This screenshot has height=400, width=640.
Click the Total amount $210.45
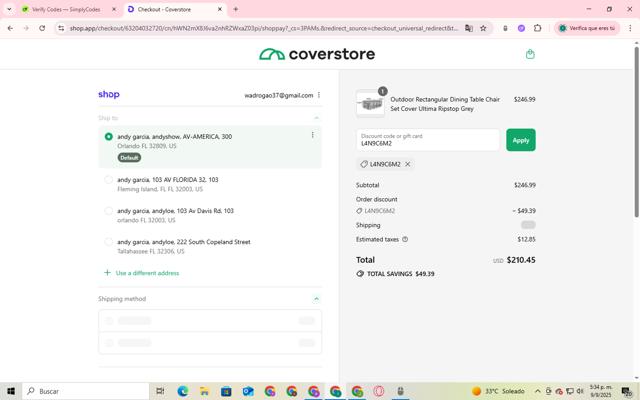(x=521, y=260)
